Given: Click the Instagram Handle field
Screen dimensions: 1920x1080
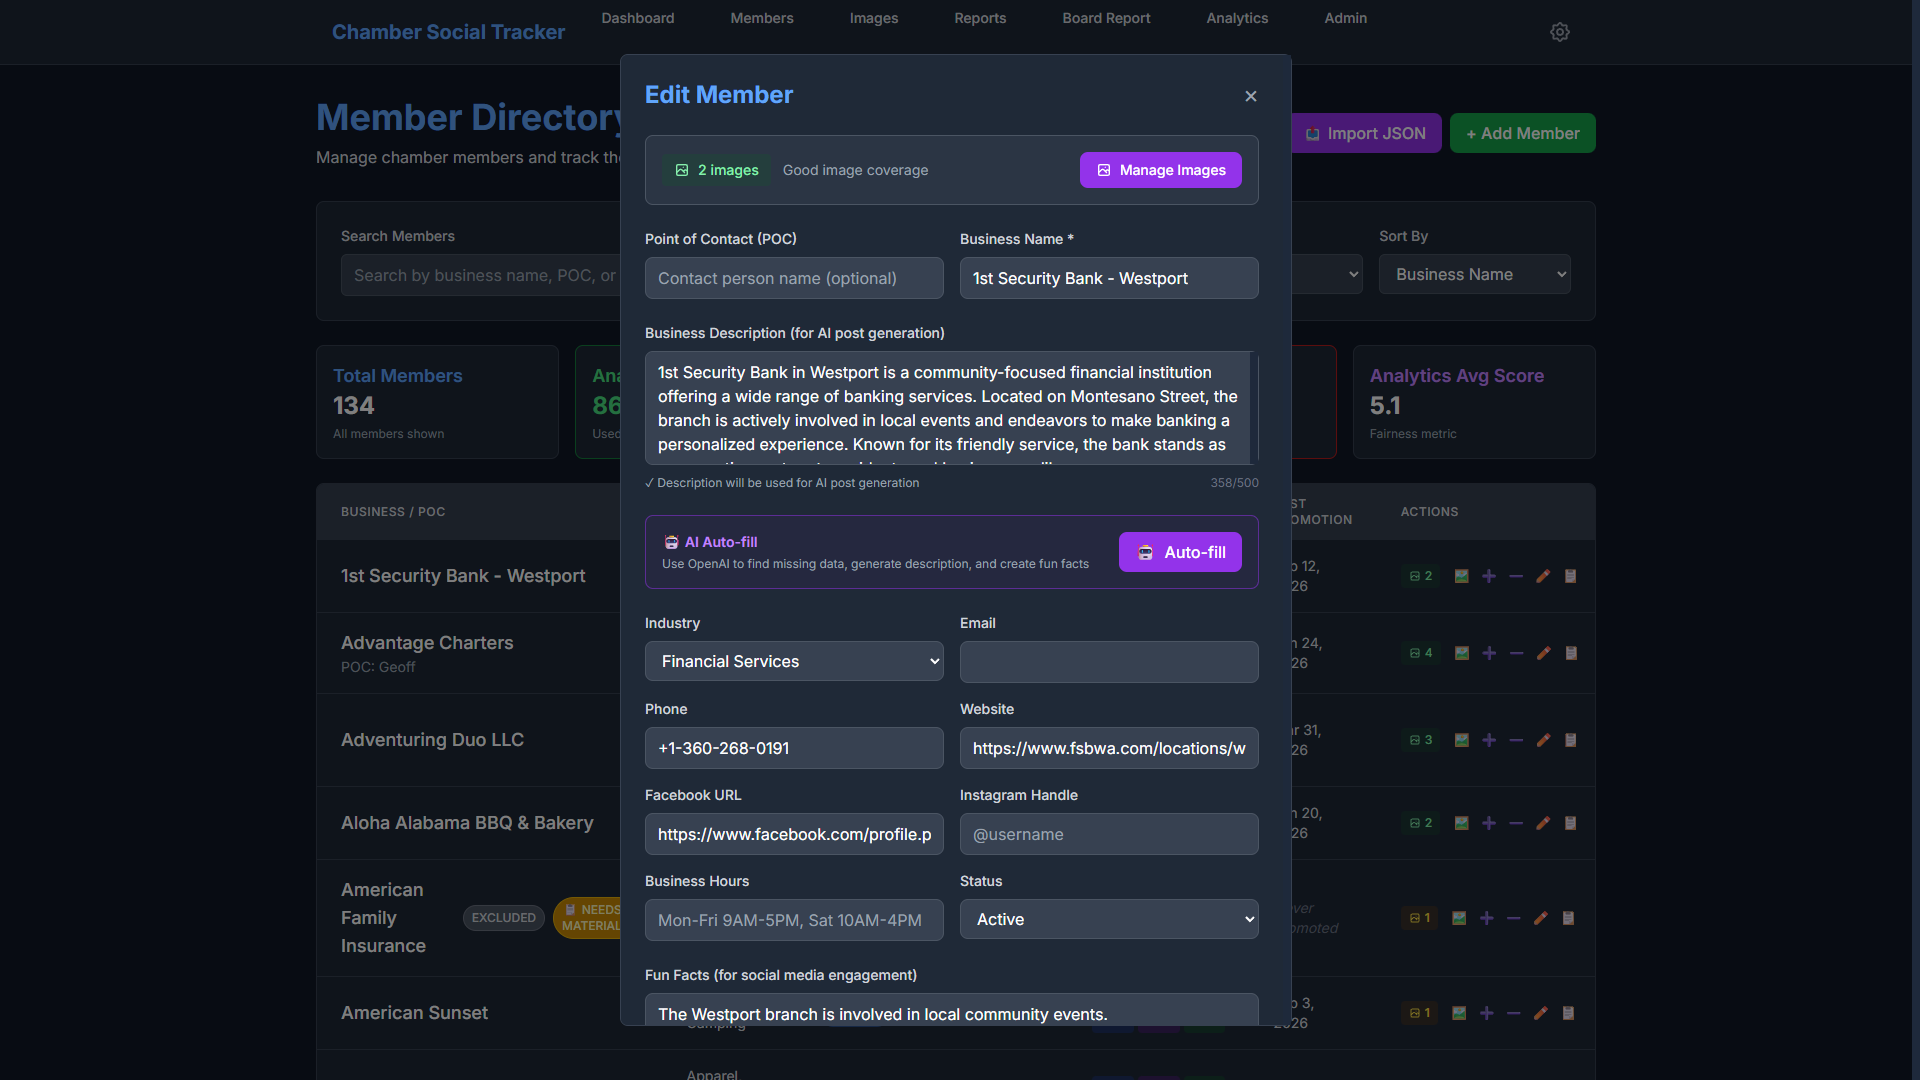Looking at the screenshot, I should pos(1109,834).
